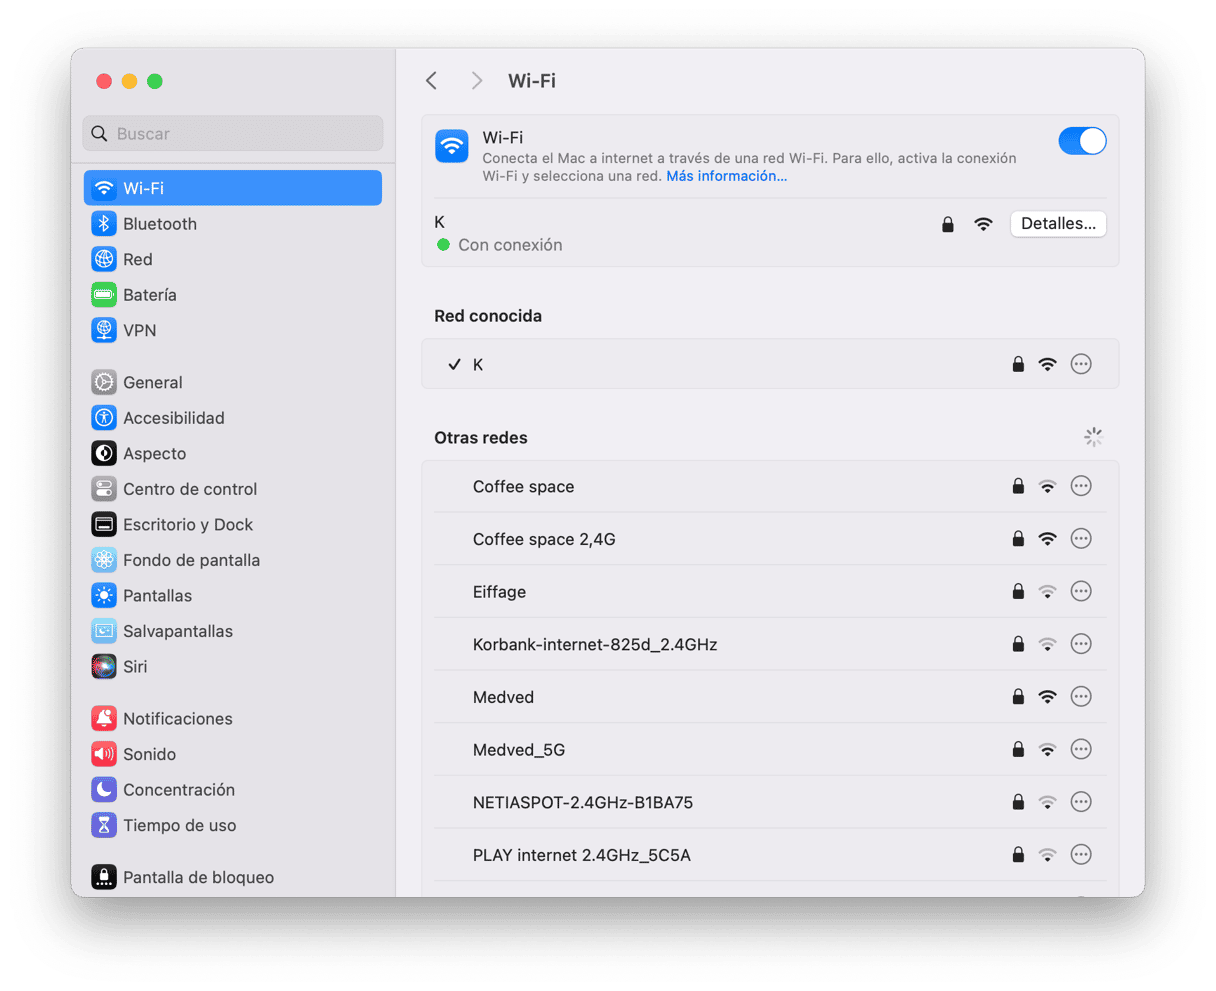Click the Tiempo de uso hourglass icon
Screen dimensions: 1216x991
tap(104, 825)
